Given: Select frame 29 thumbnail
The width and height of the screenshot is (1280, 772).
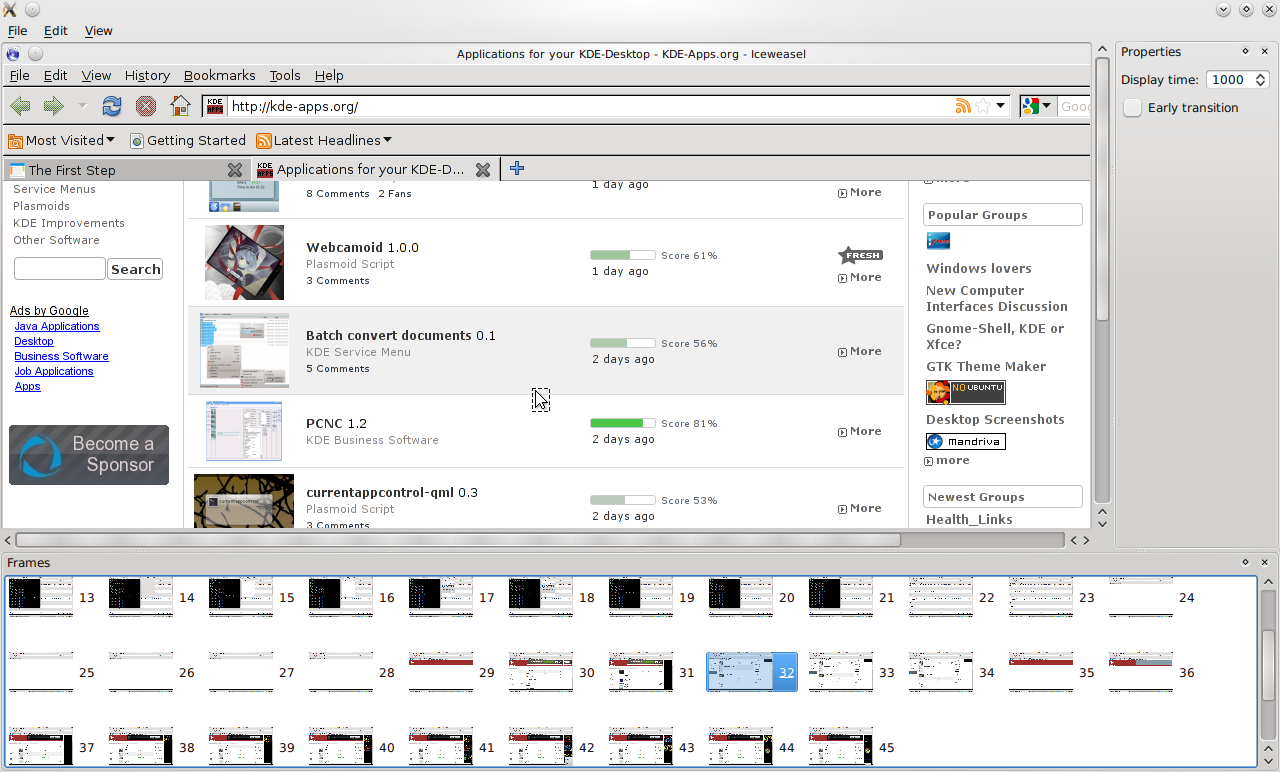Looking at the screenshot, I should (x=441, y=673).
